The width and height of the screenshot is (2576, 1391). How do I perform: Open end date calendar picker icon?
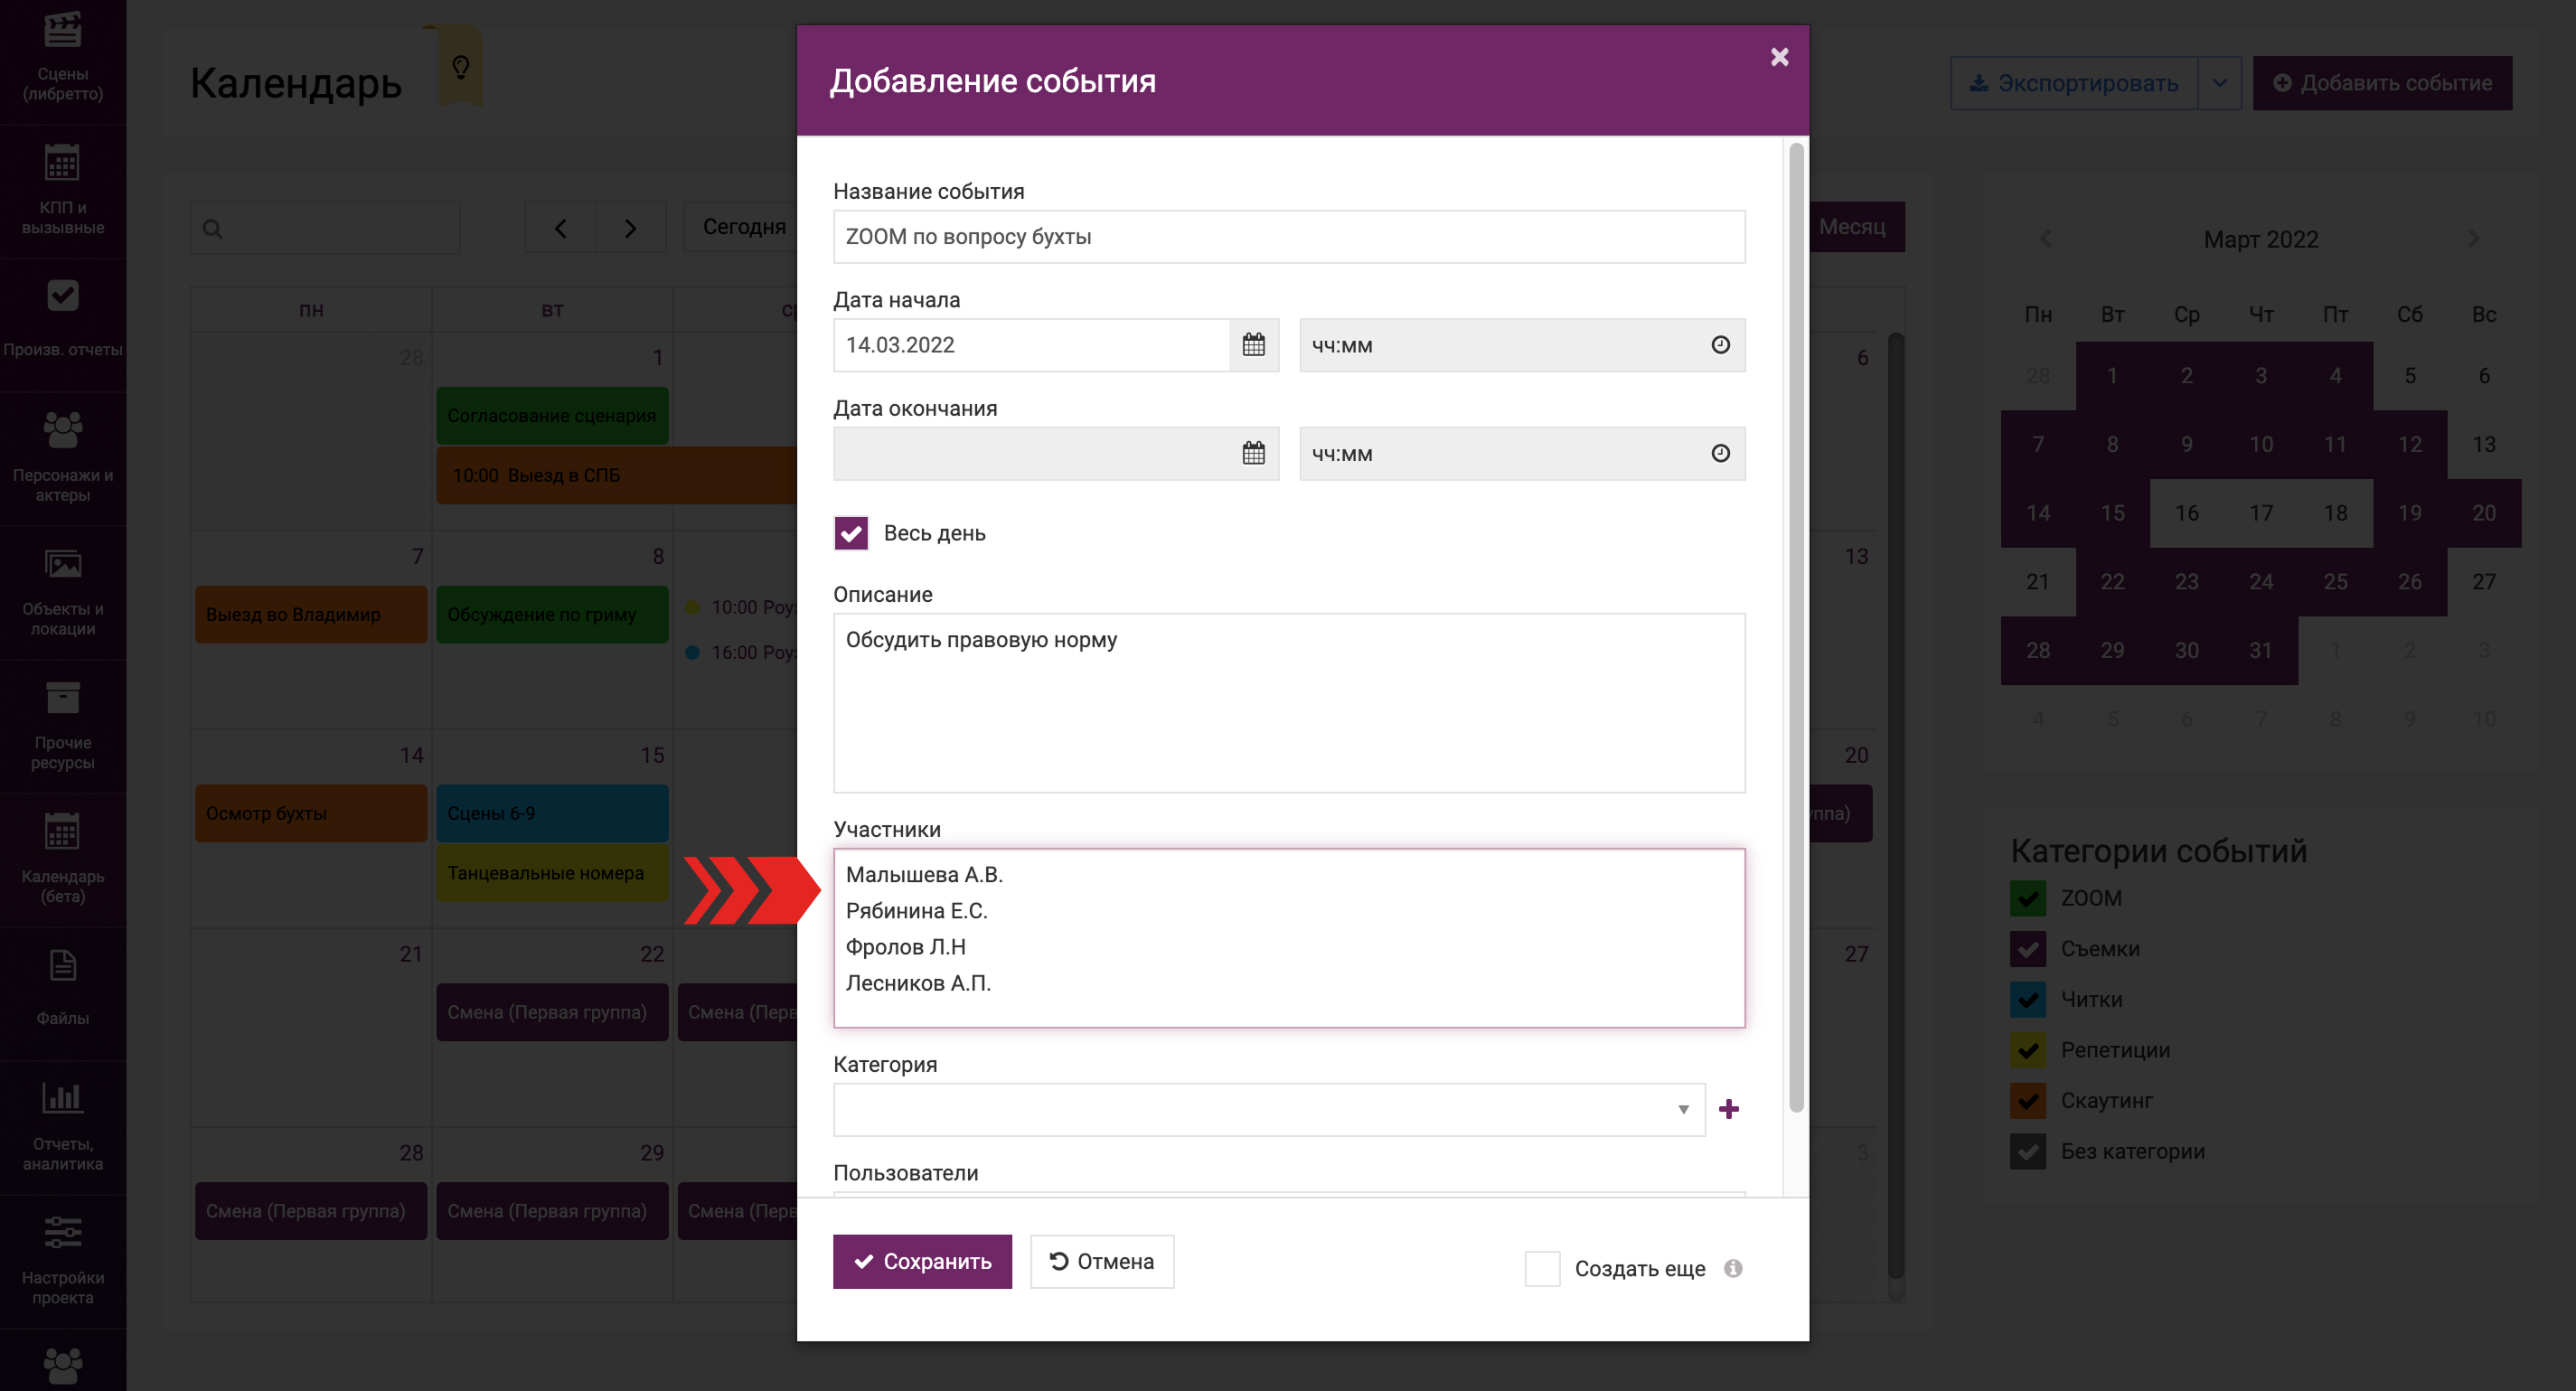coord(1253,453)
